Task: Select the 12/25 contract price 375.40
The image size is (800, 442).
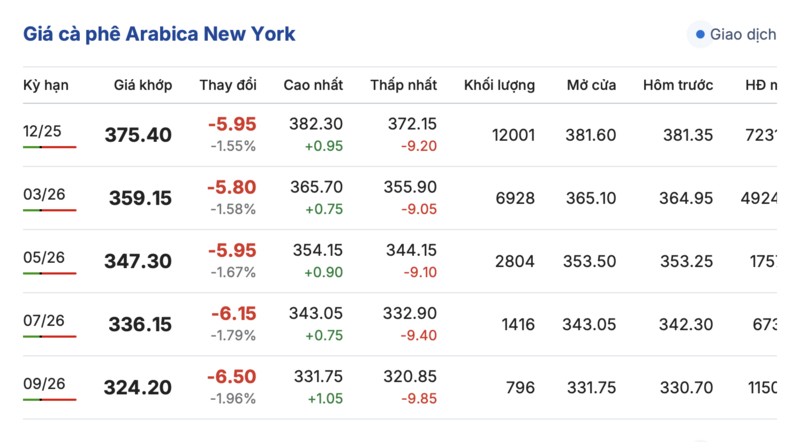Action: click(x=138, y=135)
